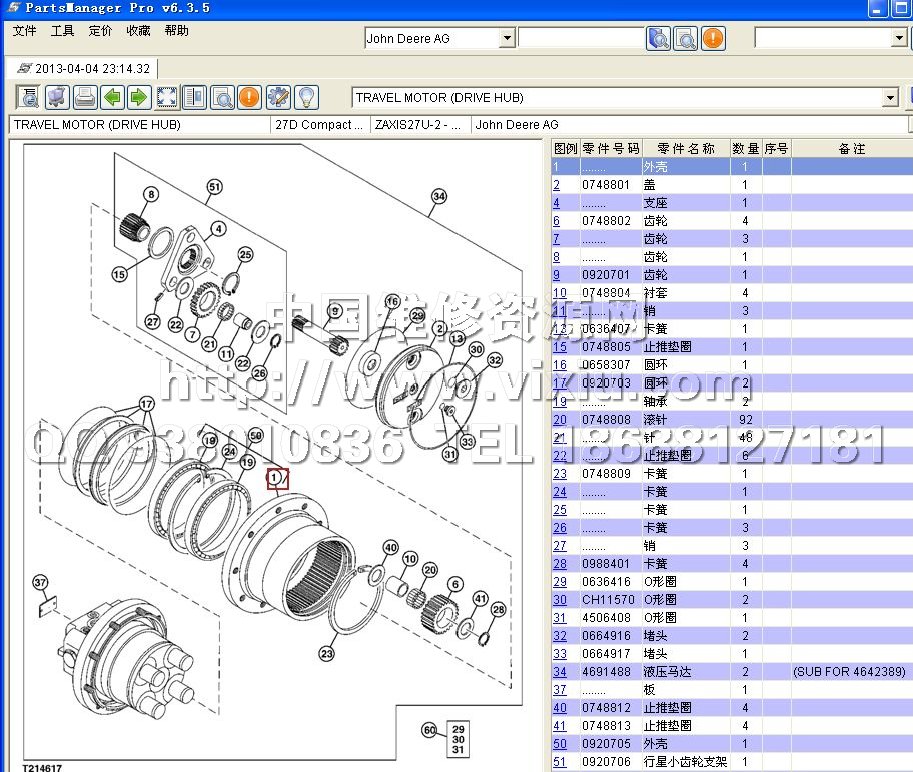
Task: Click orange alert icon beside the top search box
Action: [713, 39]
